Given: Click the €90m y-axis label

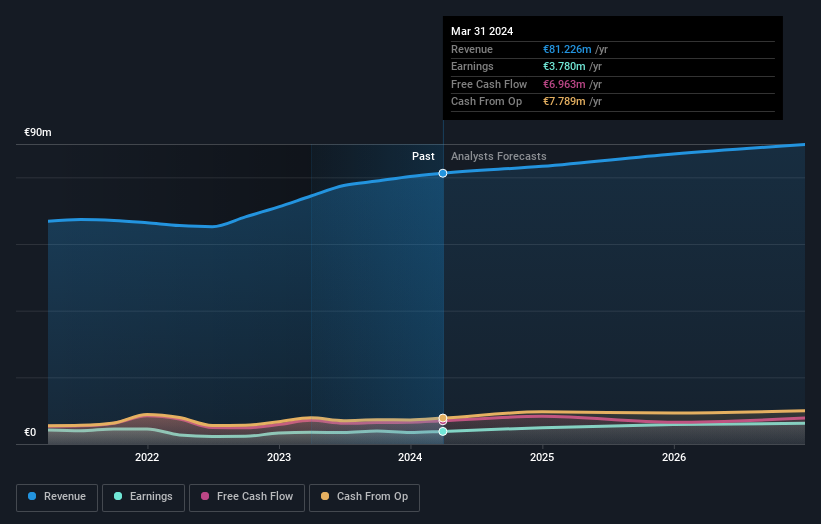Looking at the screenshot, I should tap(38, 132).
